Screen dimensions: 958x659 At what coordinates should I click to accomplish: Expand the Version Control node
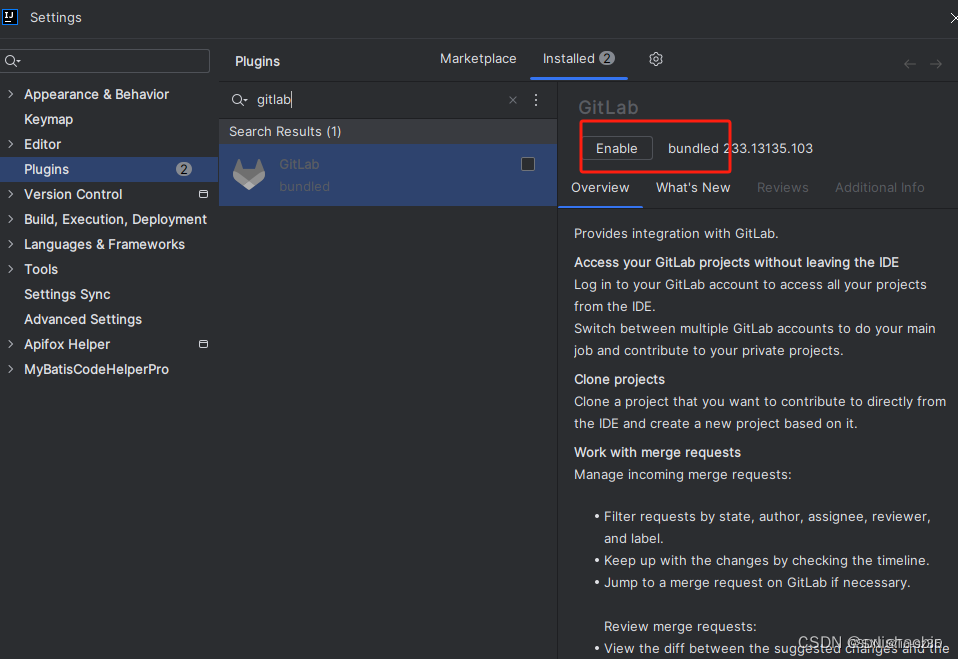[10, 194]
